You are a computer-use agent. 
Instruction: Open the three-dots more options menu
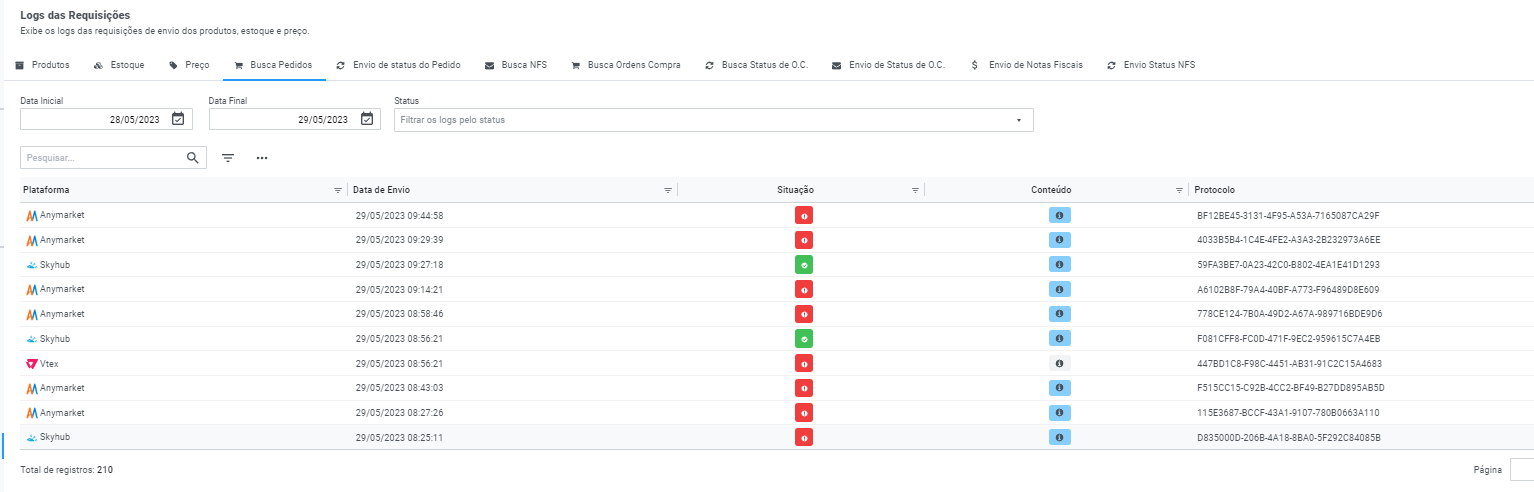(x=262, y=158)
